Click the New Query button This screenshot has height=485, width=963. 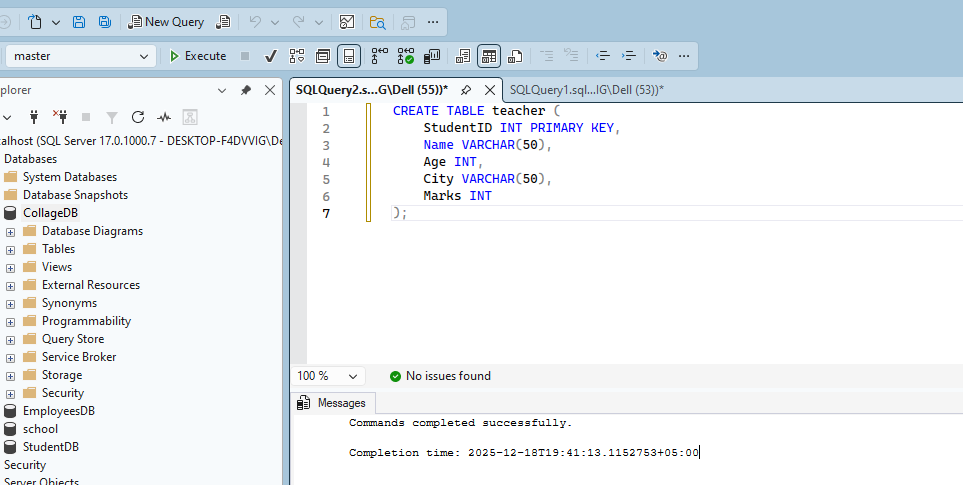(165, 21)
